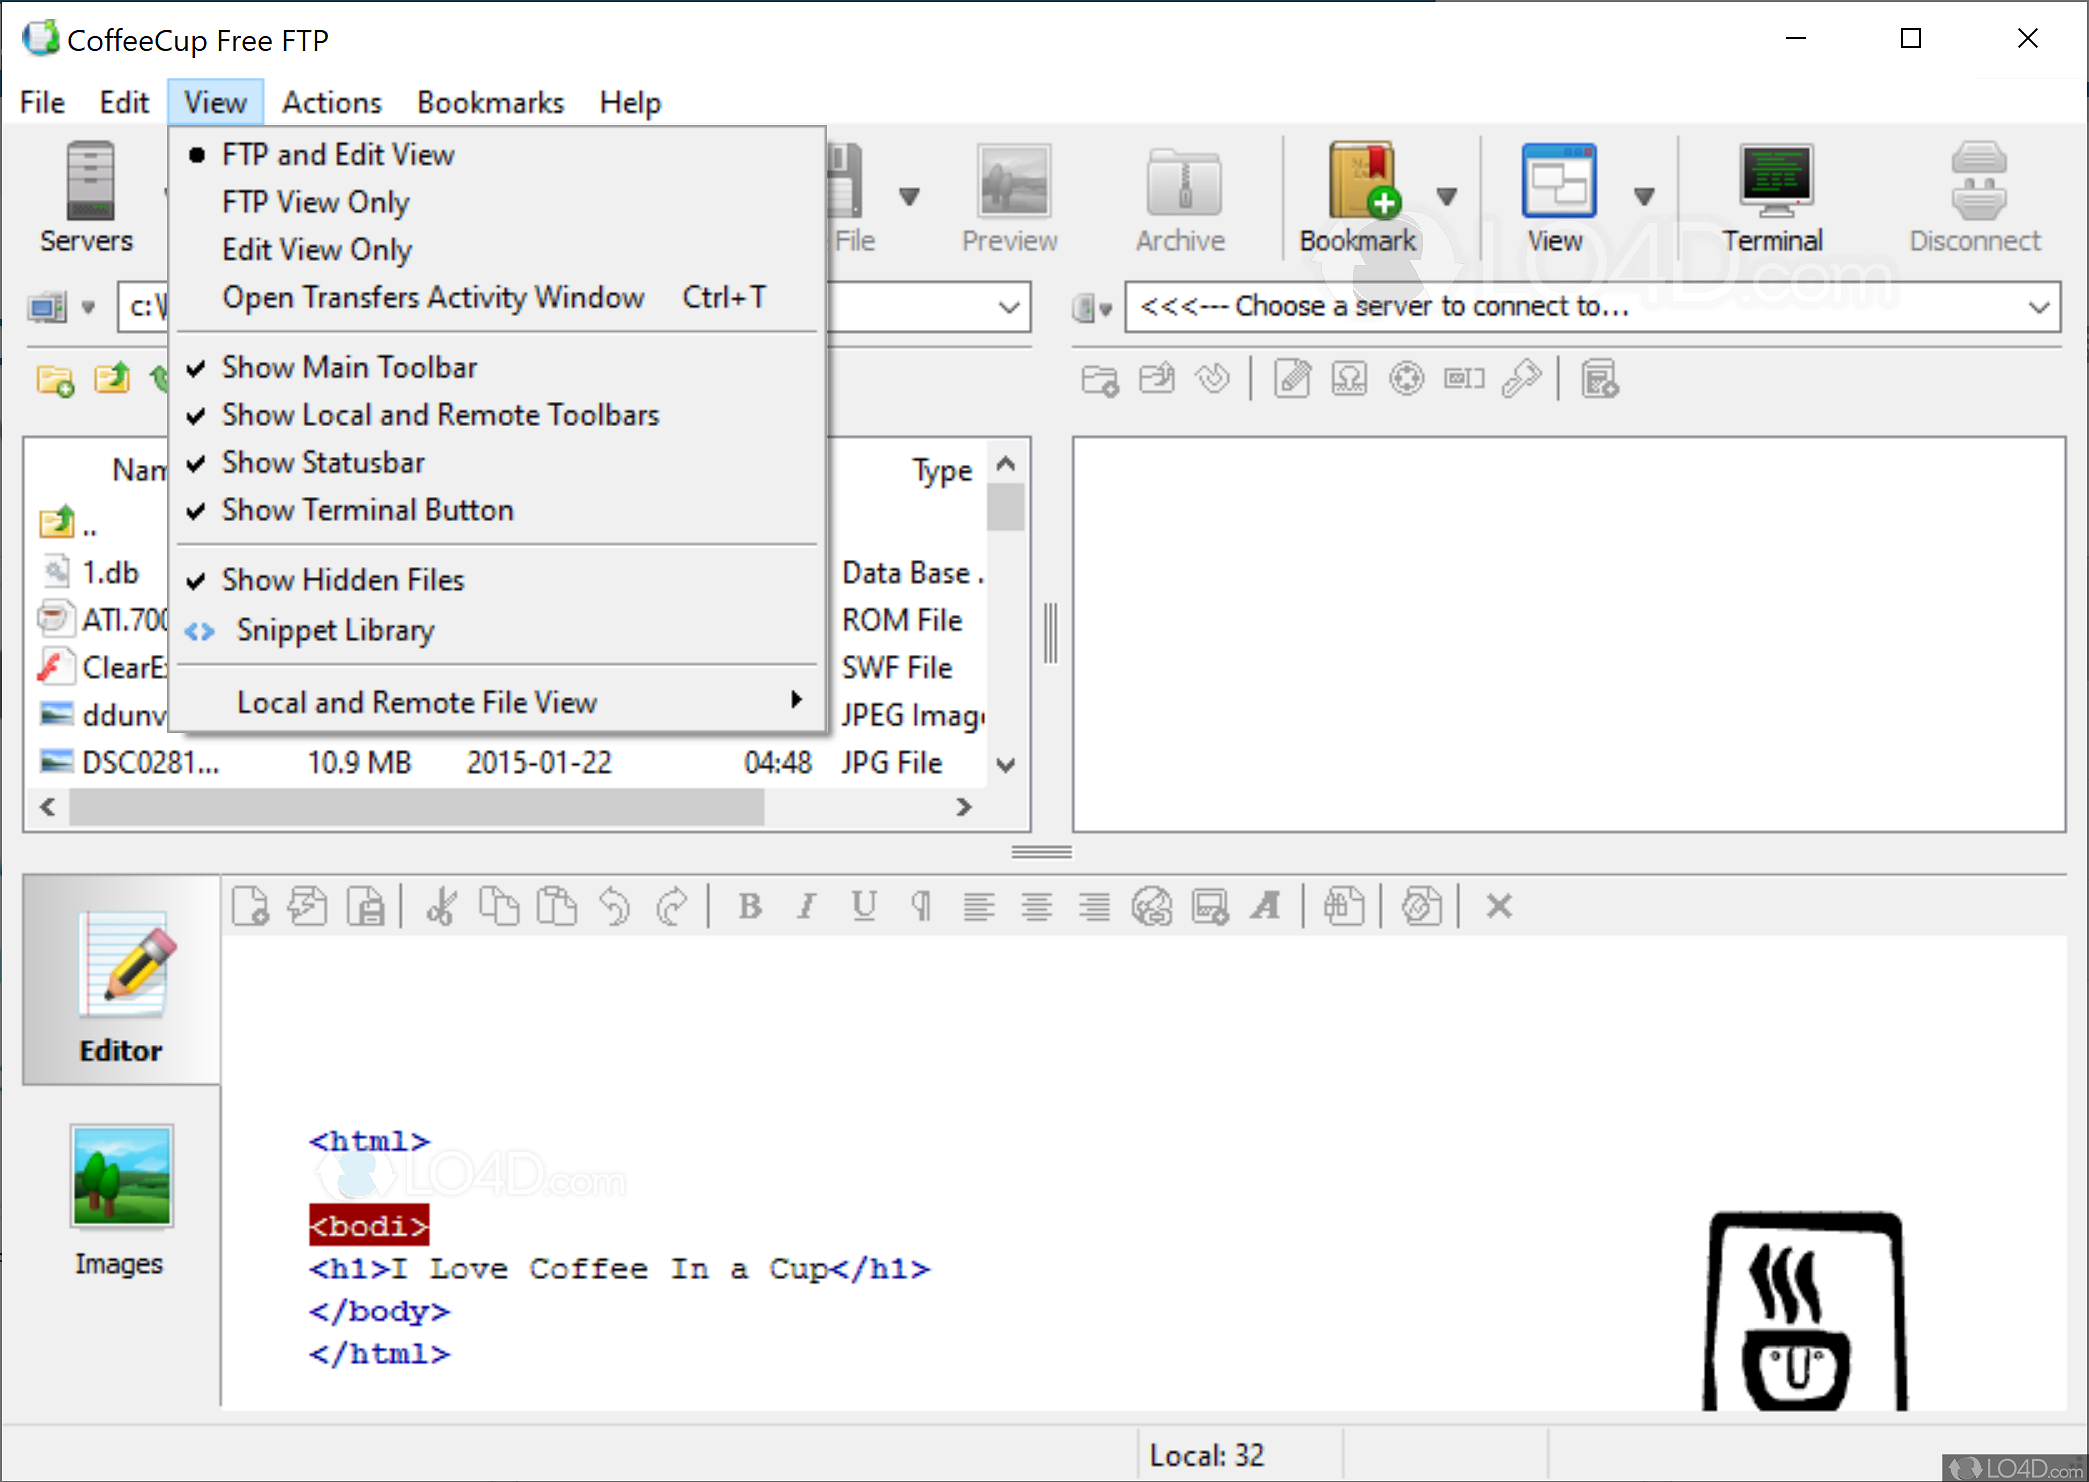This screenshot has width=2089, height=1482.
Task: Open the Images panel
Action: tap(120, 1200)
